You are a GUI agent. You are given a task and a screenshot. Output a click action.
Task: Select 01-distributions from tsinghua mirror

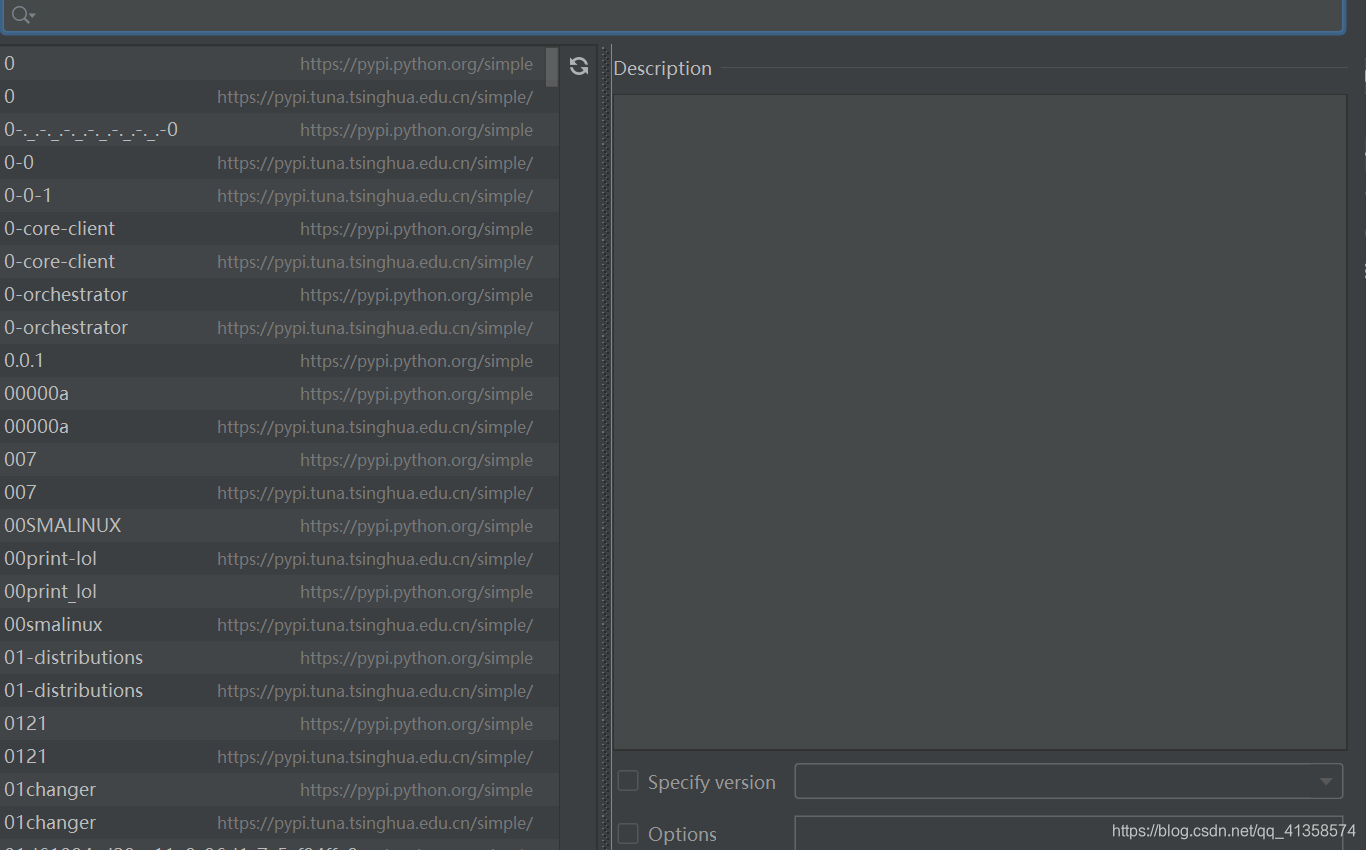pyautogui.click(x=279, y=691)
